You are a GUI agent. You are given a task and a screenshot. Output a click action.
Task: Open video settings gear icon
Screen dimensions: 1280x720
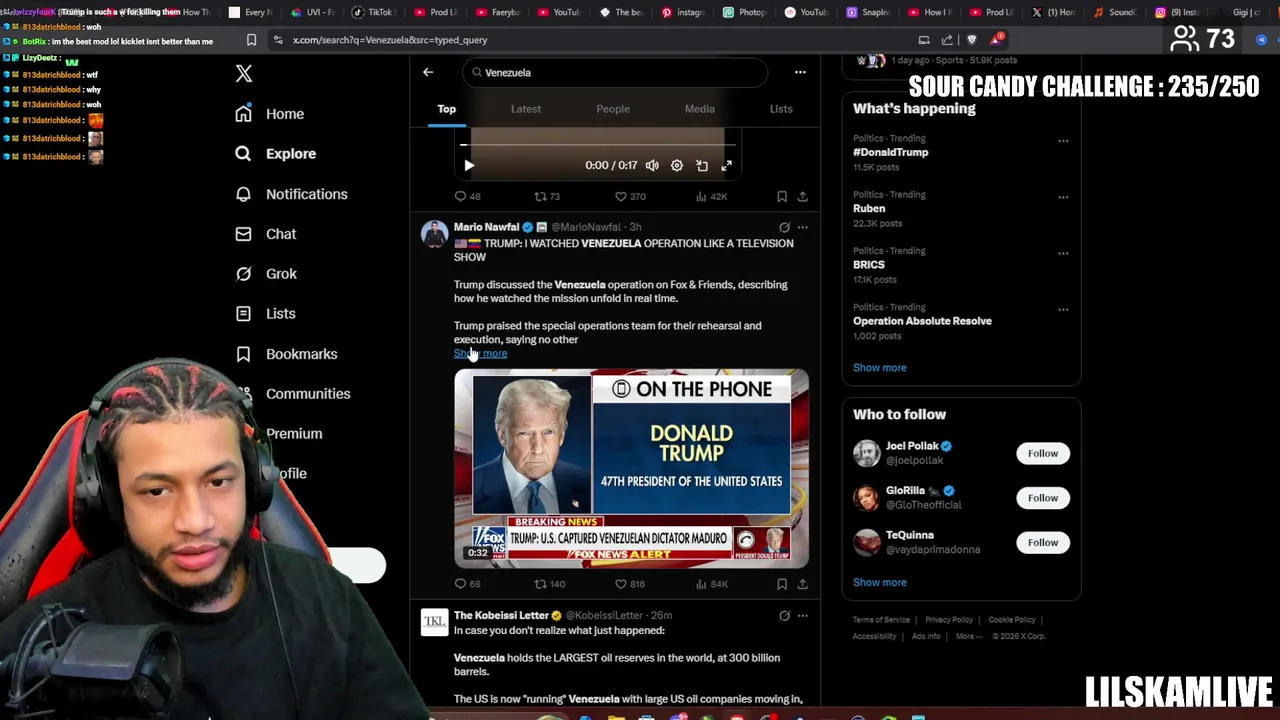click(x=677, y=166)
